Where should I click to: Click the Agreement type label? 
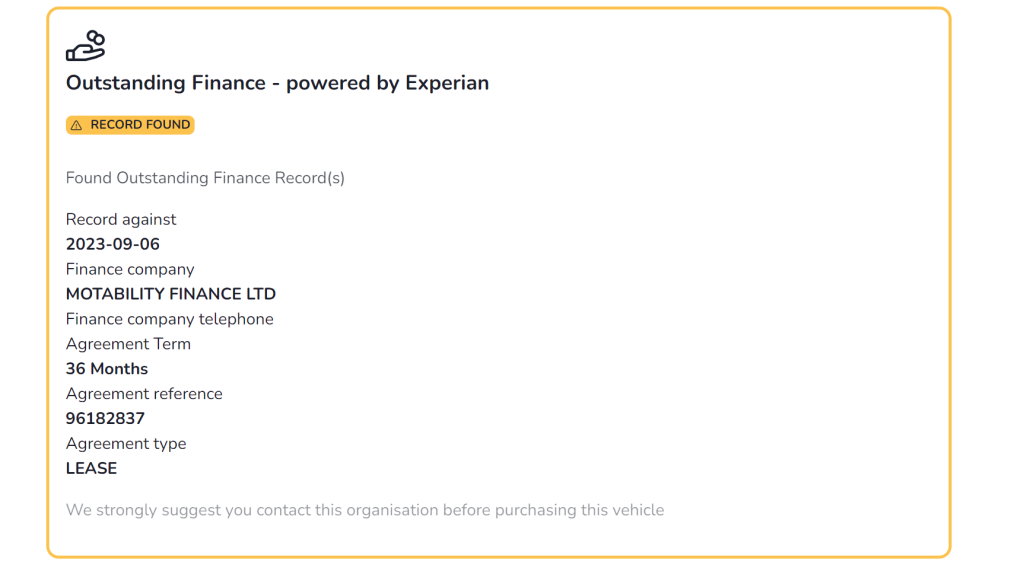[x=125, y=443]
